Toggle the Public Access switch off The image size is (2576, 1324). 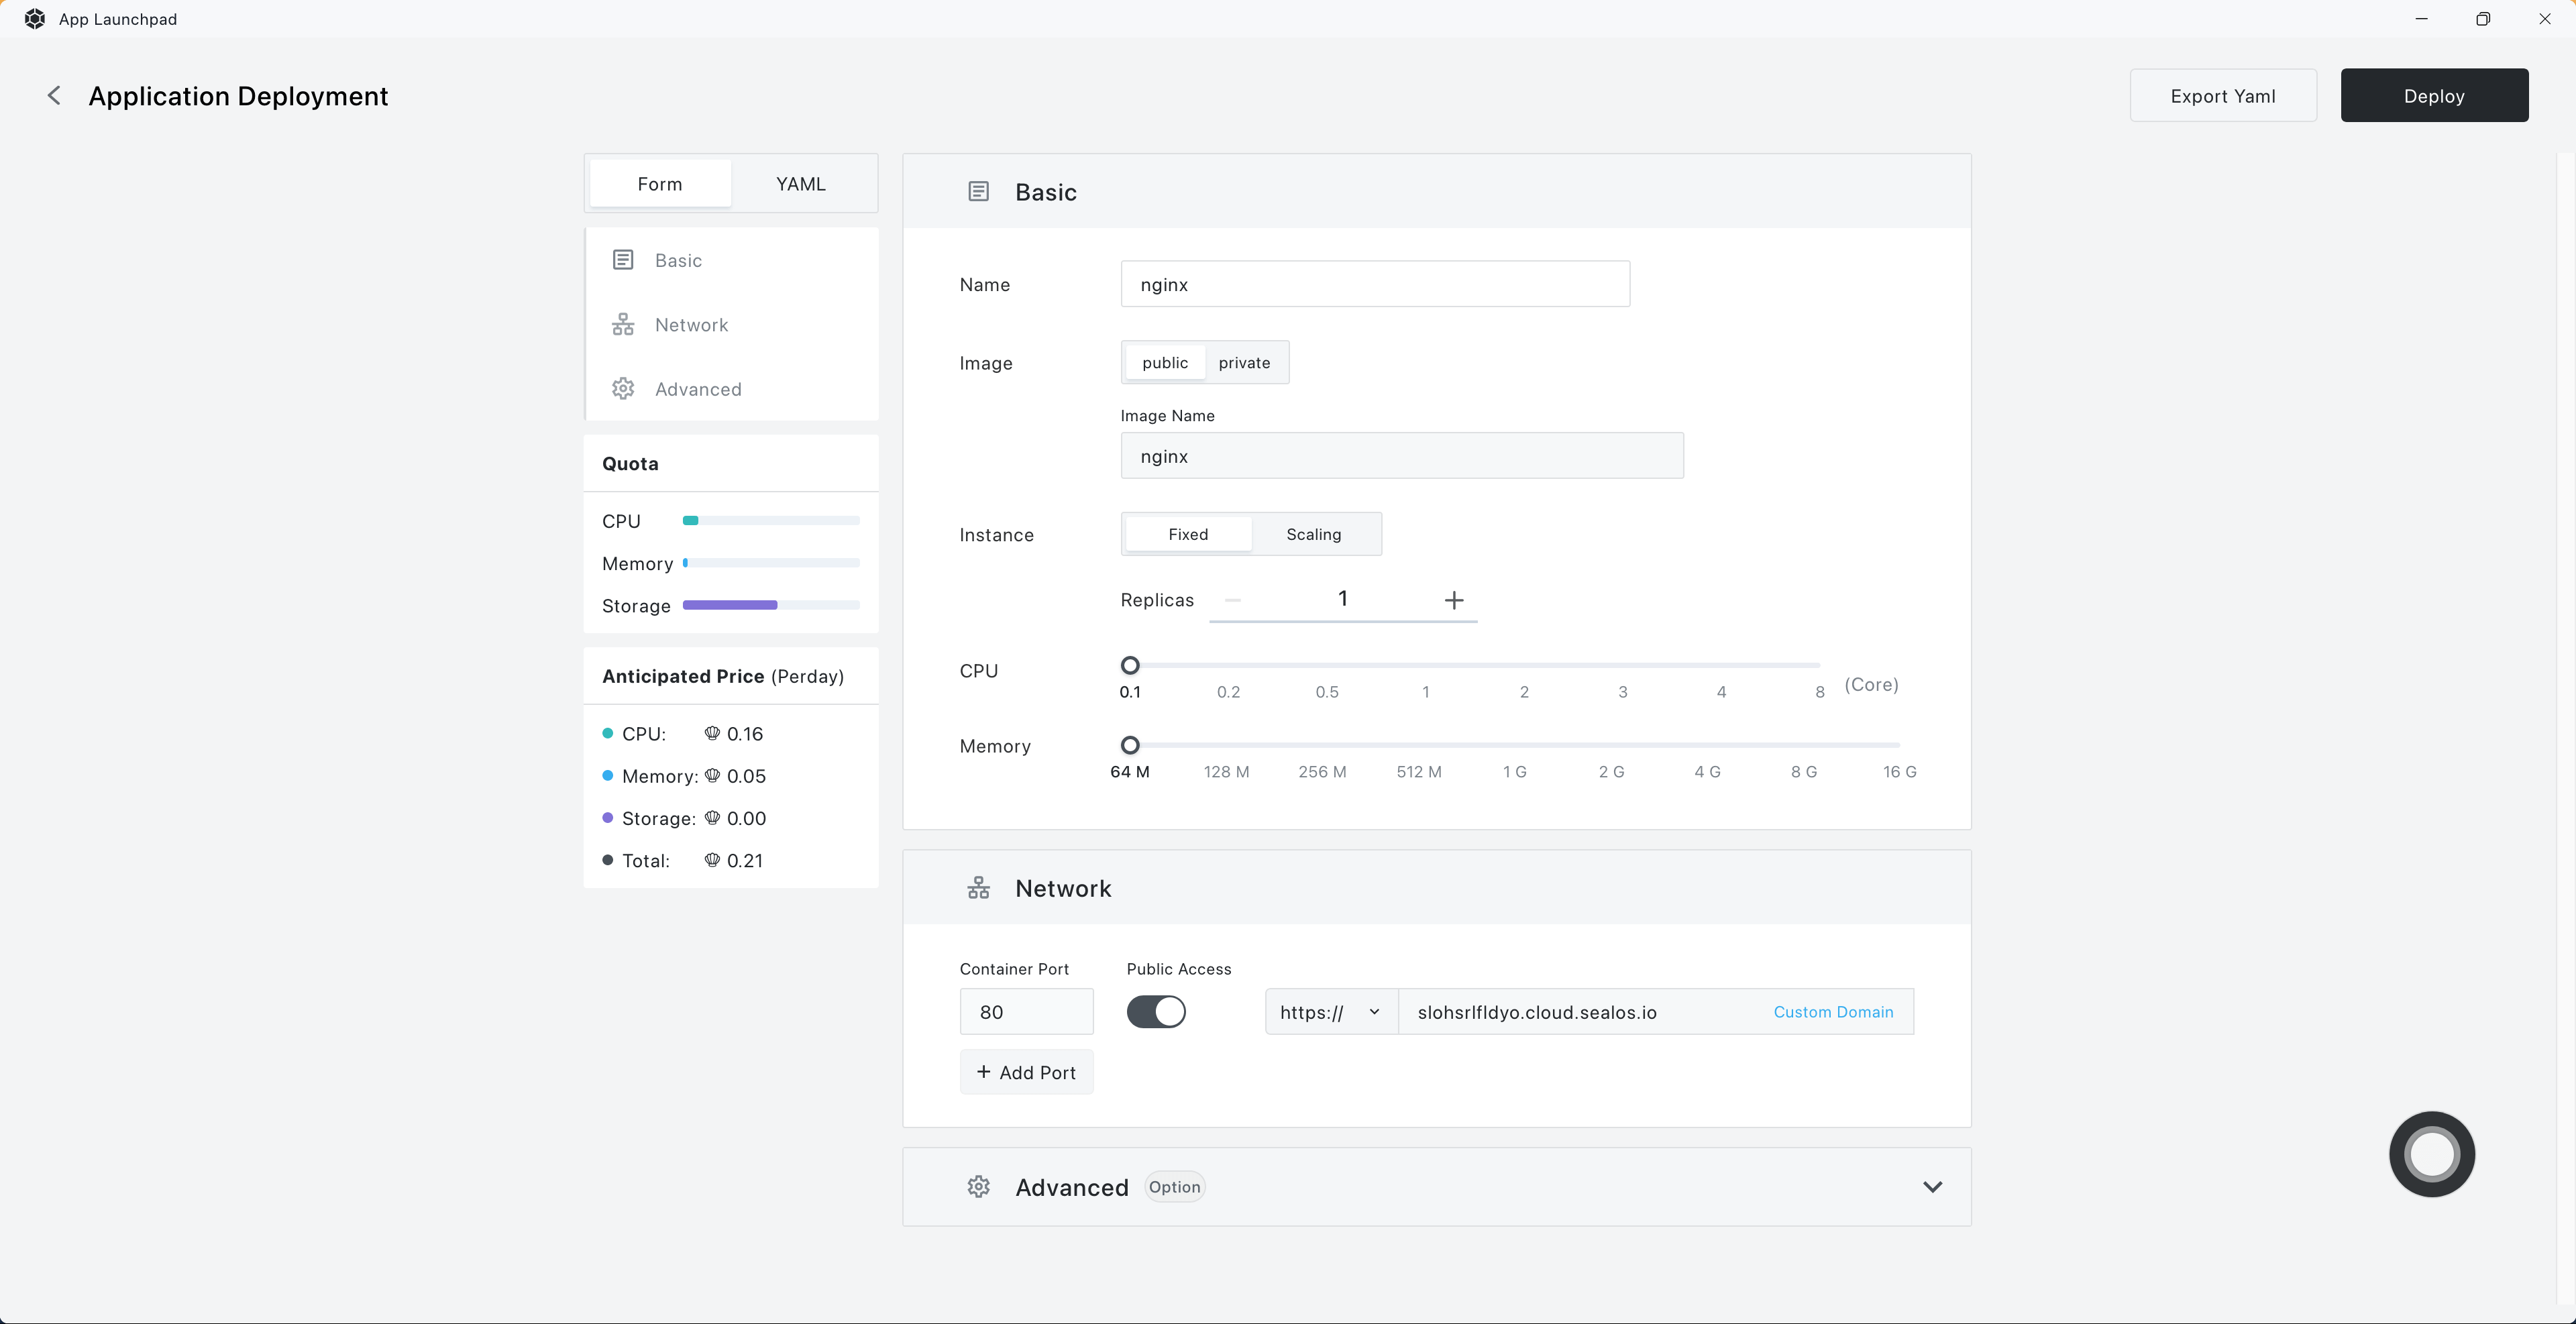tap(1156, 1012)
